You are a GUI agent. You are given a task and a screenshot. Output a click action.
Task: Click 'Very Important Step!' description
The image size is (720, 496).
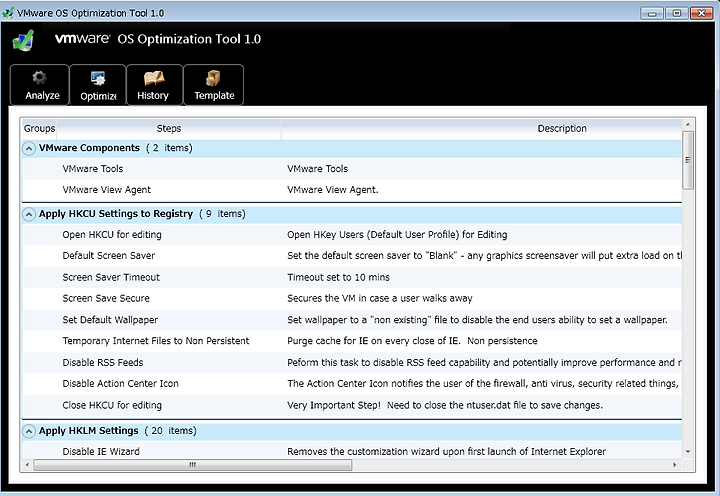click(445, 406)
